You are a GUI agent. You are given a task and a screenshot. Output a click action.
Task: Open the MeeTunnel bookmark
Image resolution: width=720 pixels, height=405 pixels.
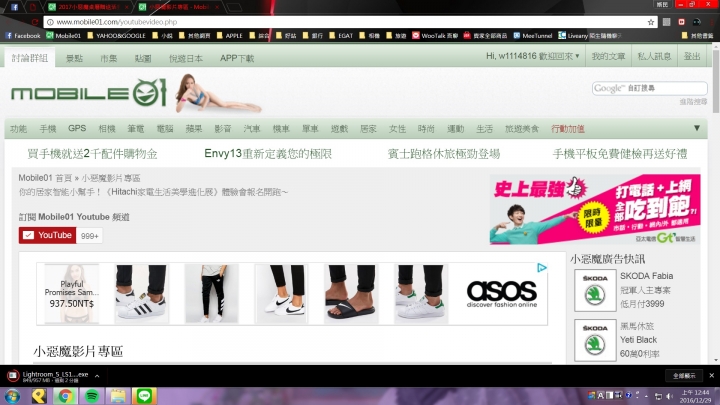pyautogui.click(x=533, y=35)
